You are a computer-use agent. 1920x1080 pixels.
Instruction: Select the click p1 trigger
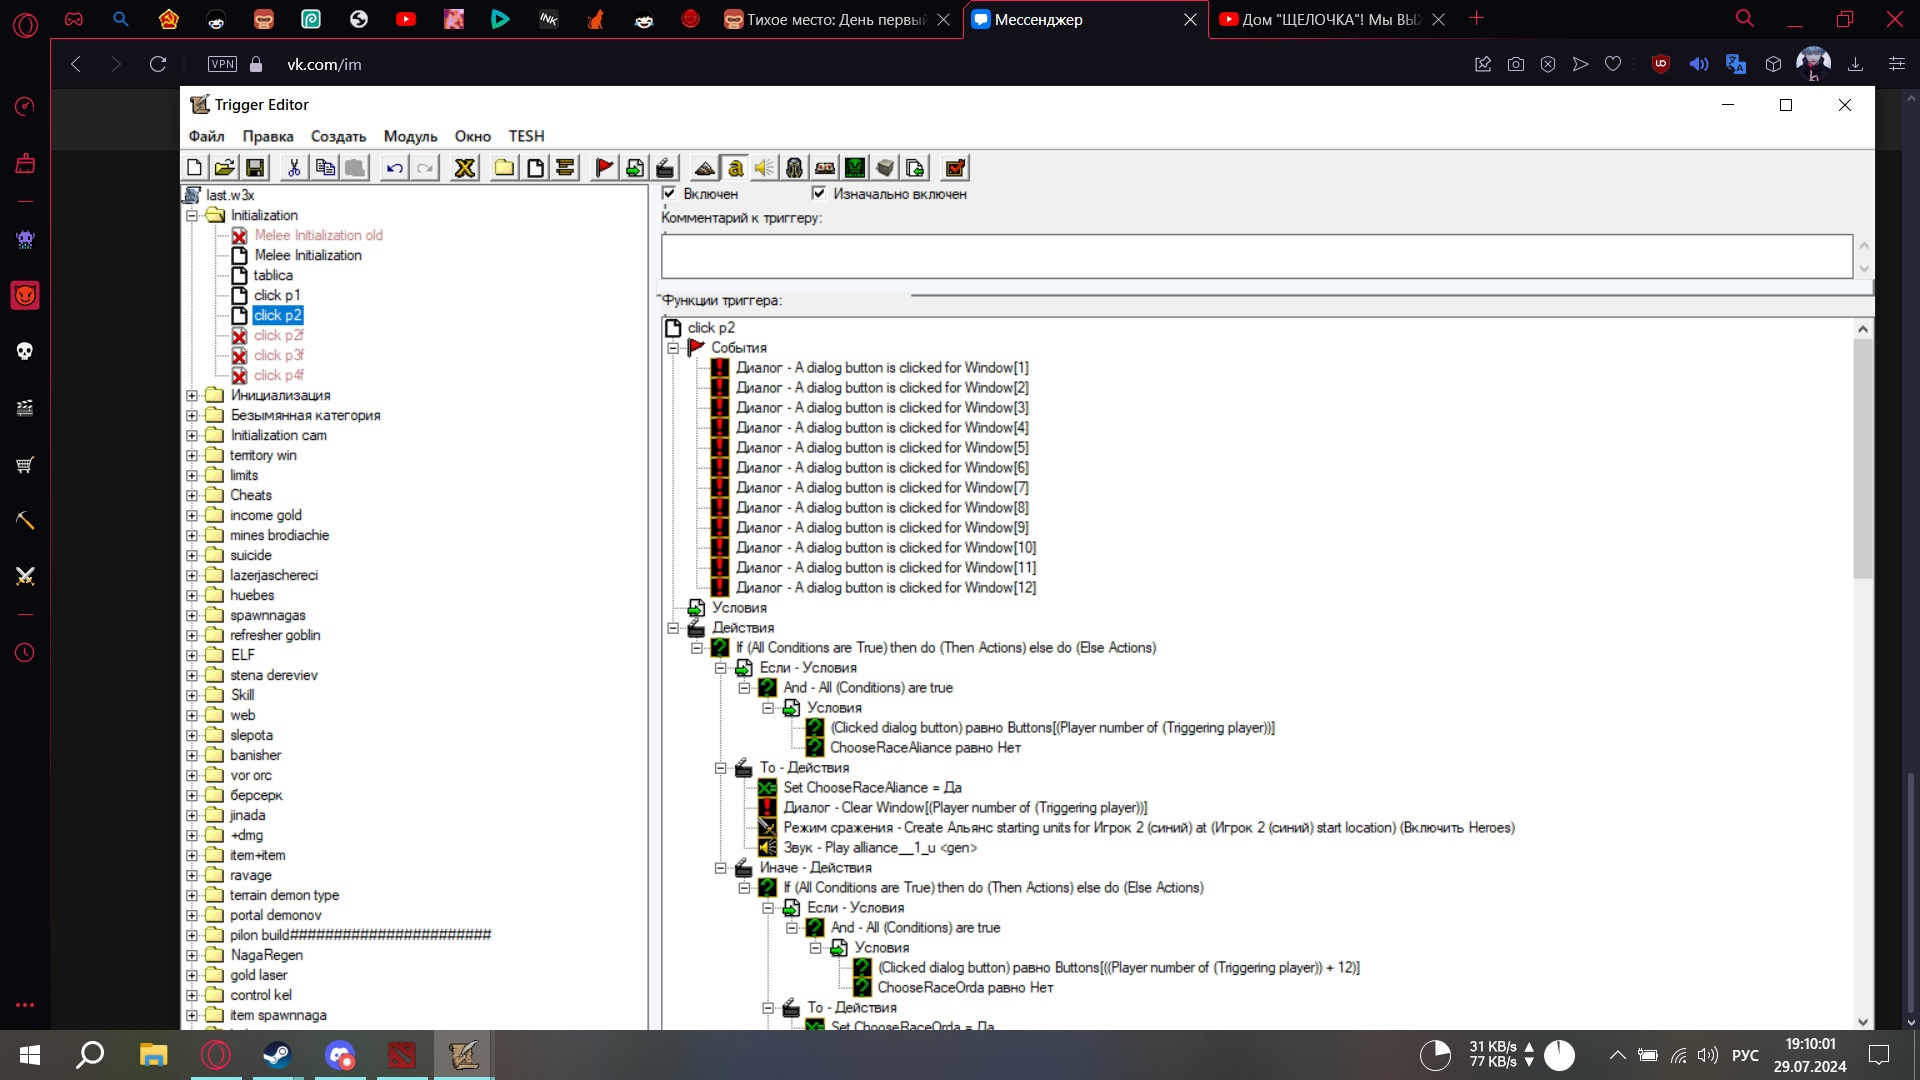[x=276, y=295]
